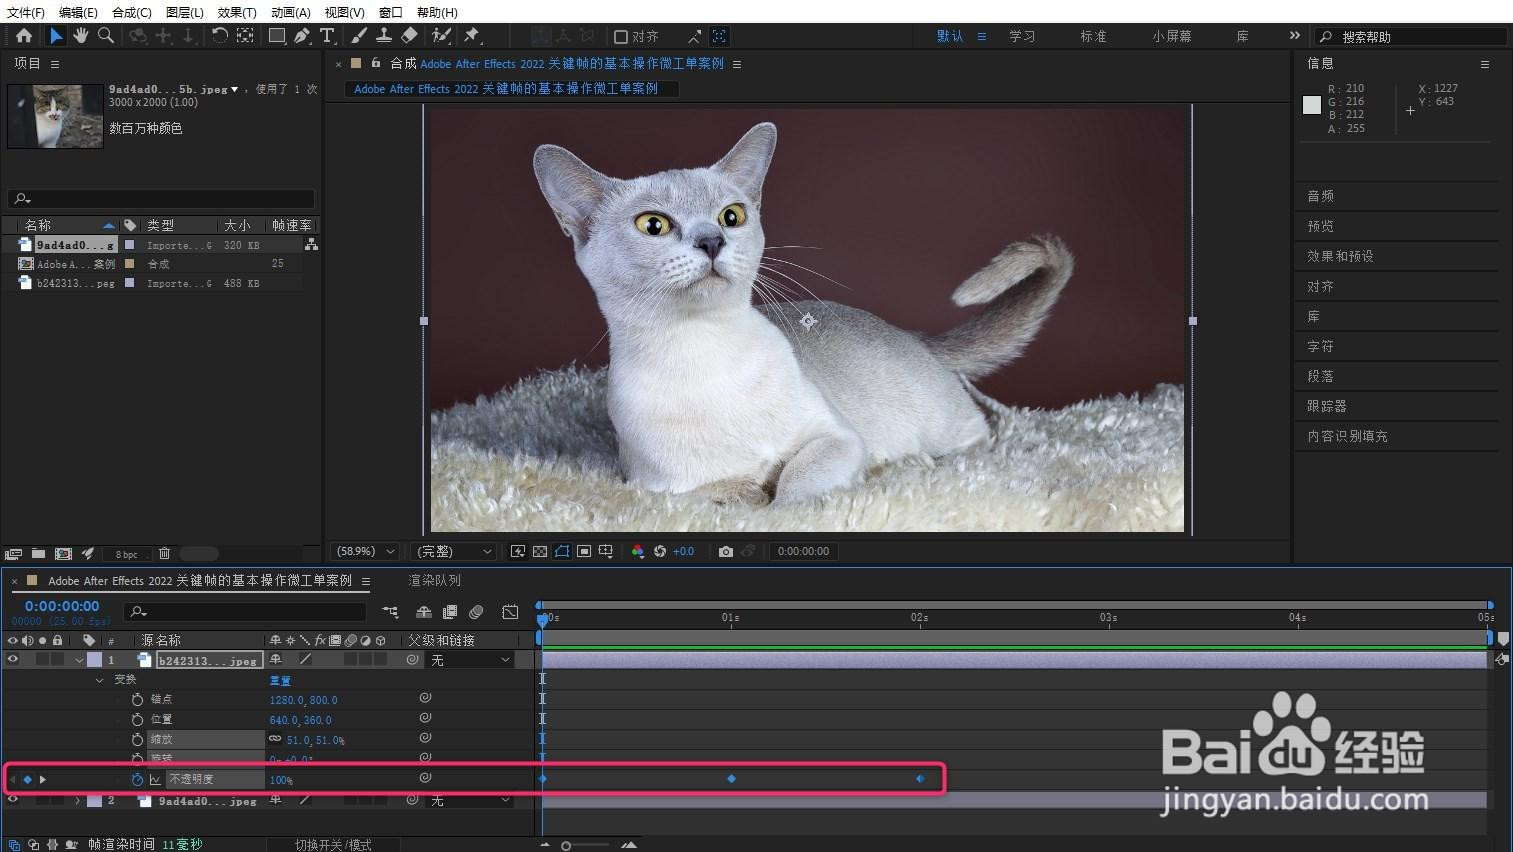The width and height of the screenshot is (1513, 852).
Task: Select the Brush tool
Action: point(359,36)
